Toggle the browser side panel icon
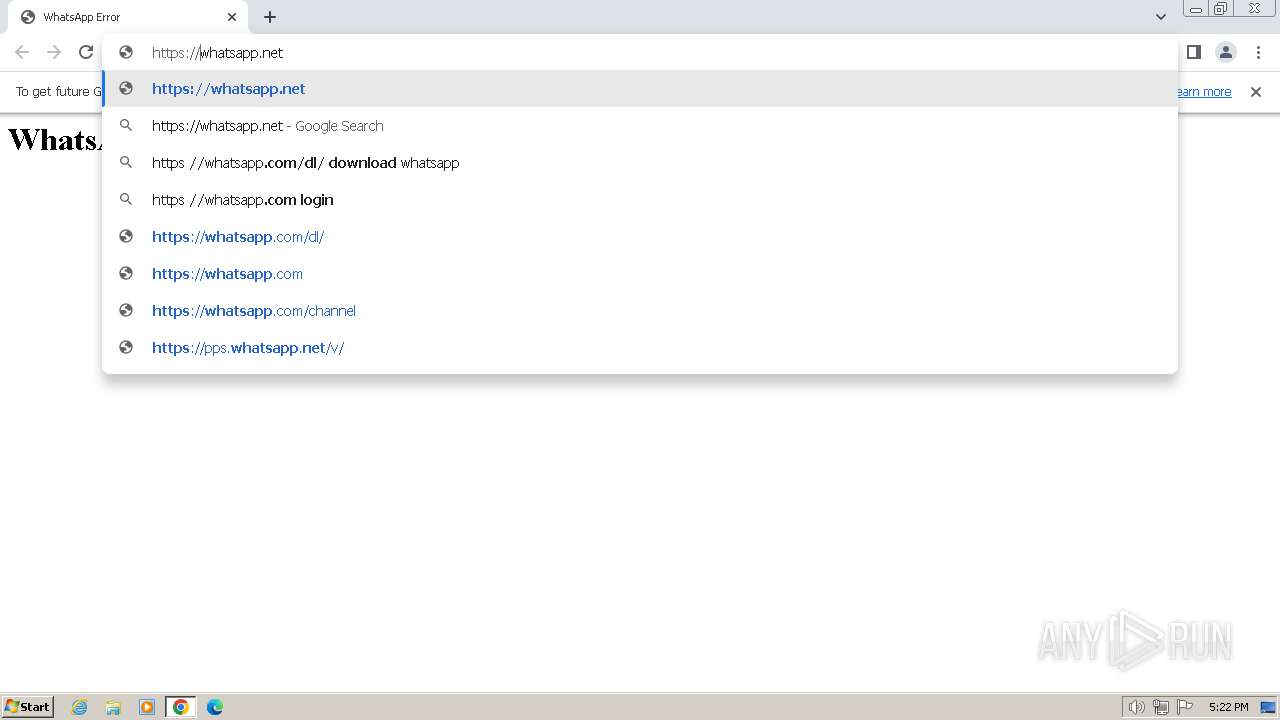This screenshot has width=1280, height=720. [1193, 52]
